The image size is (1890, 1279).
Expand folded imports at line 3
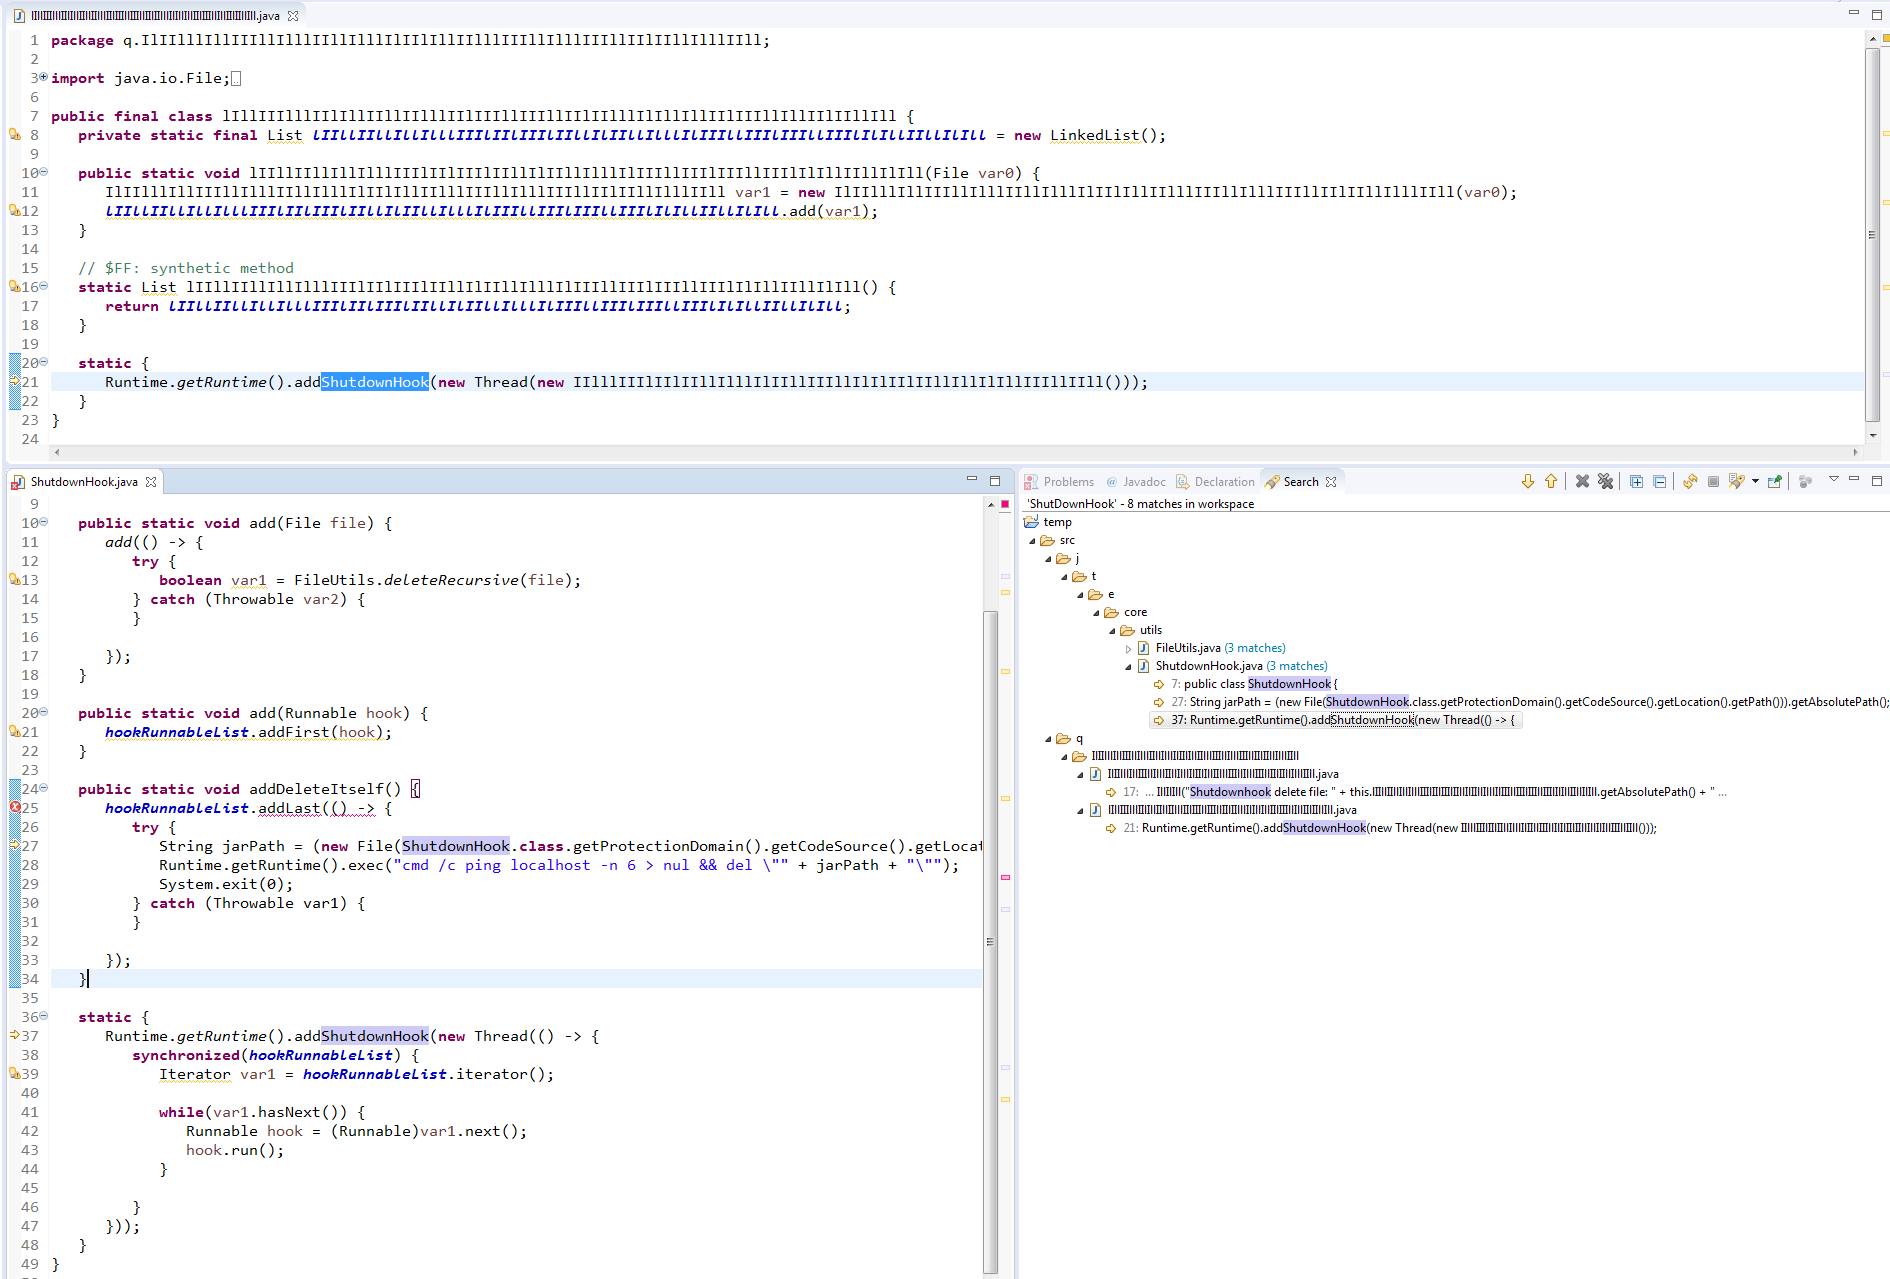point(43,77)
